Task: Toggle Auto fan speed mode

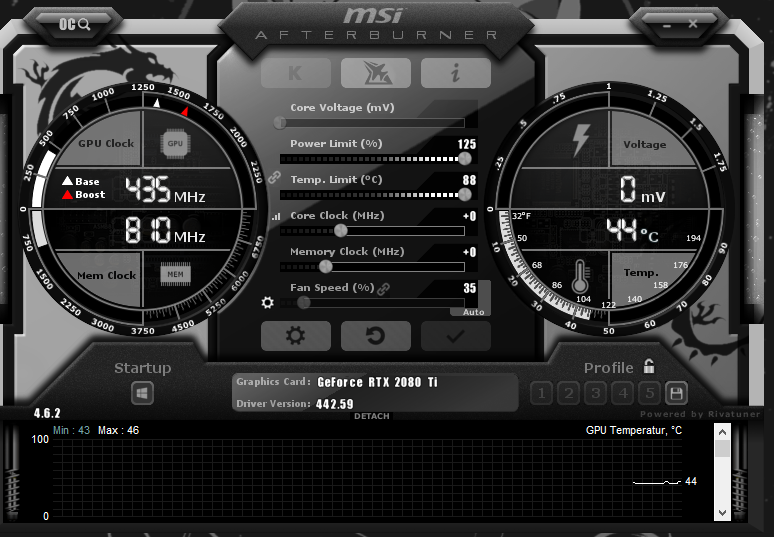Action: click(473, 312)
